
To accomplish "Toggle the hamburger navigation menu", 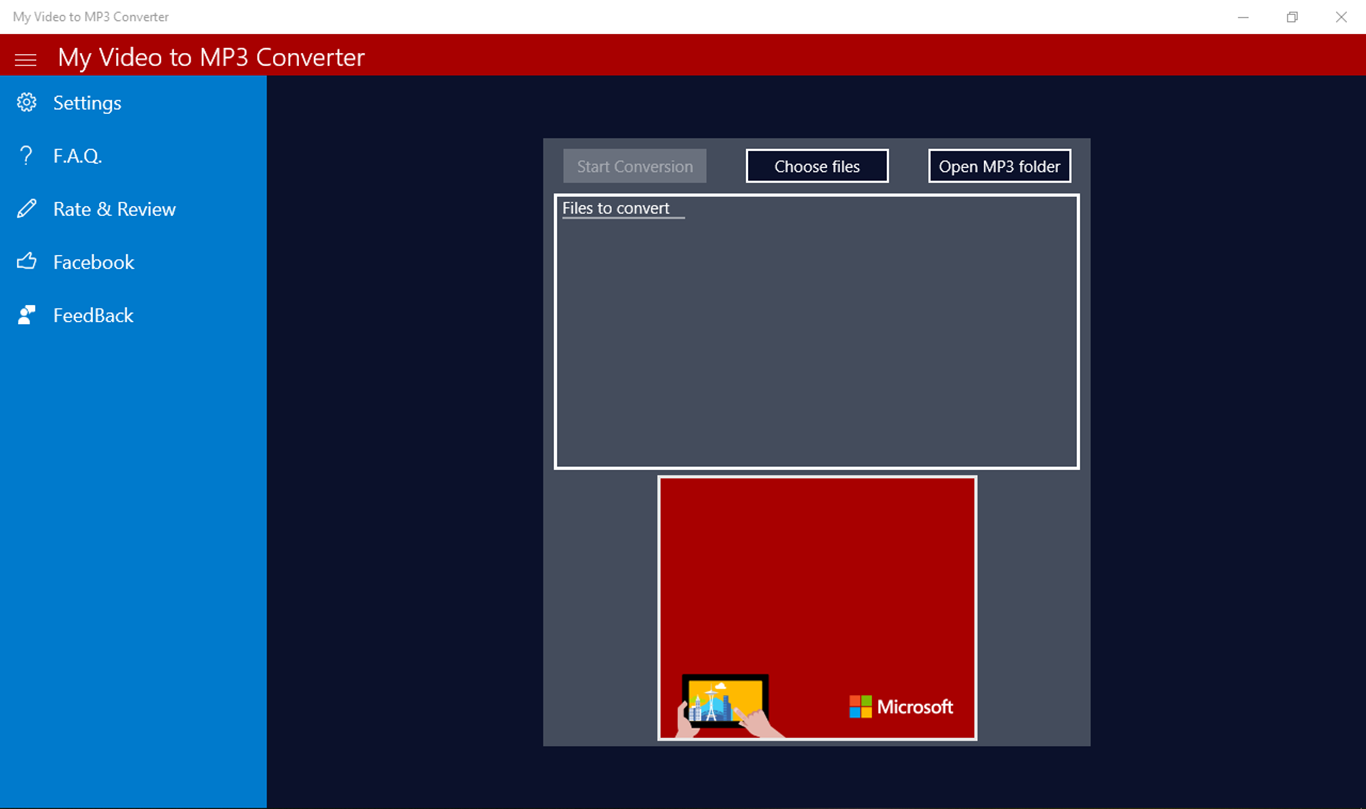I will pos(26,60).
